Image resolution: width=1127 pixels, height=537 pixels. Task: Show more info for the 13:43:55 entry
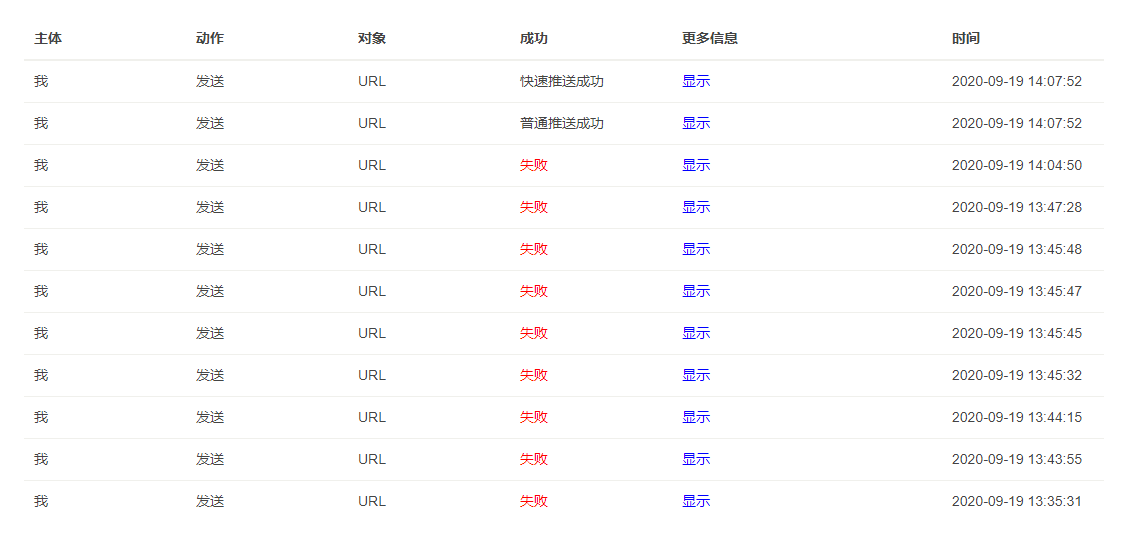point(695,459)
